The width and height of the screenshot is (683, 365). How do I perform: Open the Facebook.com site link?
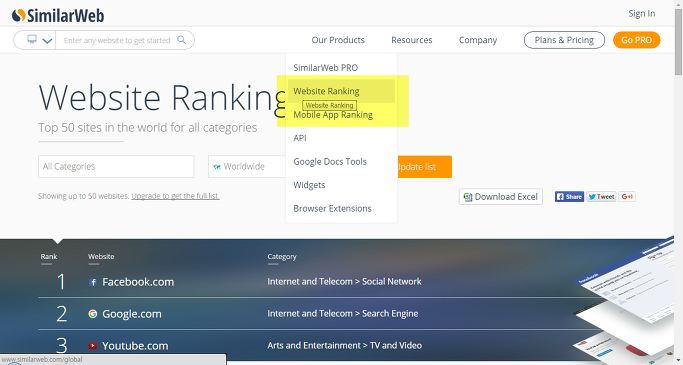click(x=138, y=282)
